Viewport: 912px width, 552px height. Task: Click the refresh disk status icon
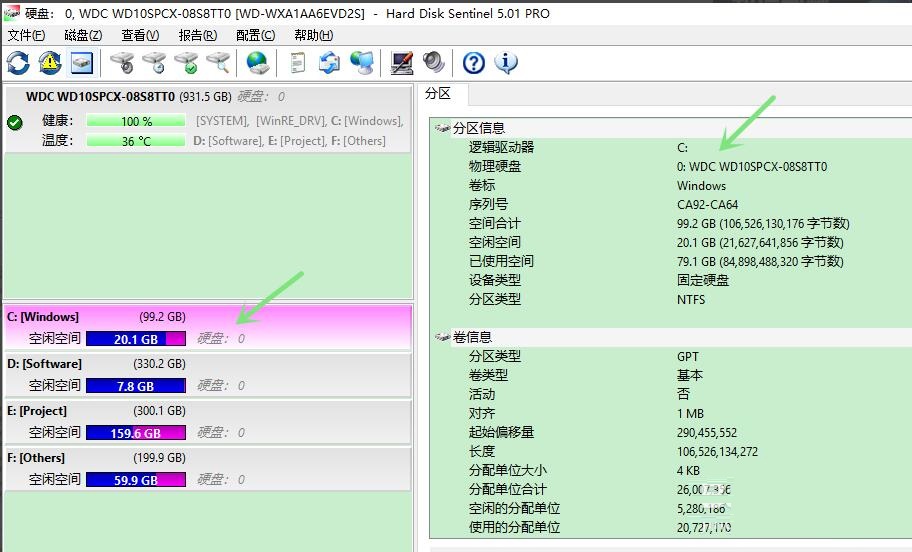tap(18, 63)
